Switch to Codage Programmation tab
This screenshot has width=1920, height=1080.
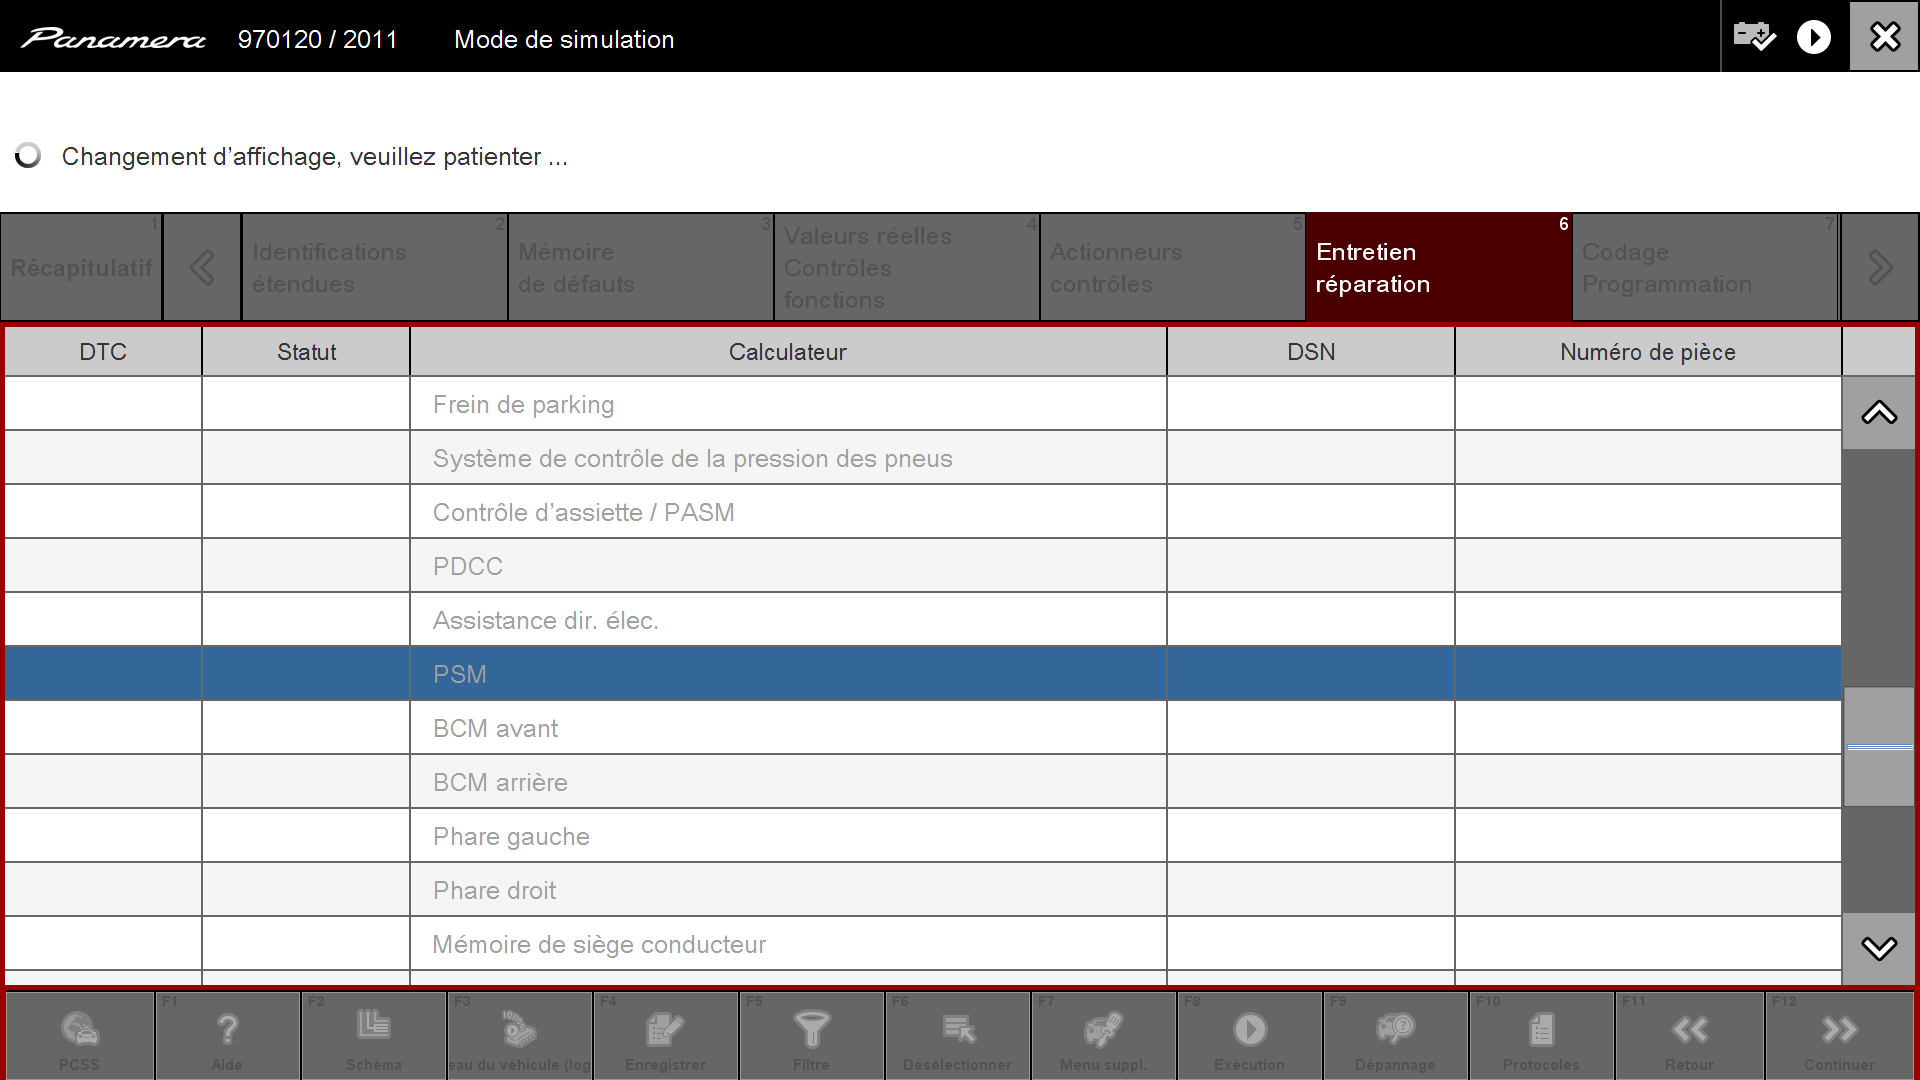tap(1704, 268)
